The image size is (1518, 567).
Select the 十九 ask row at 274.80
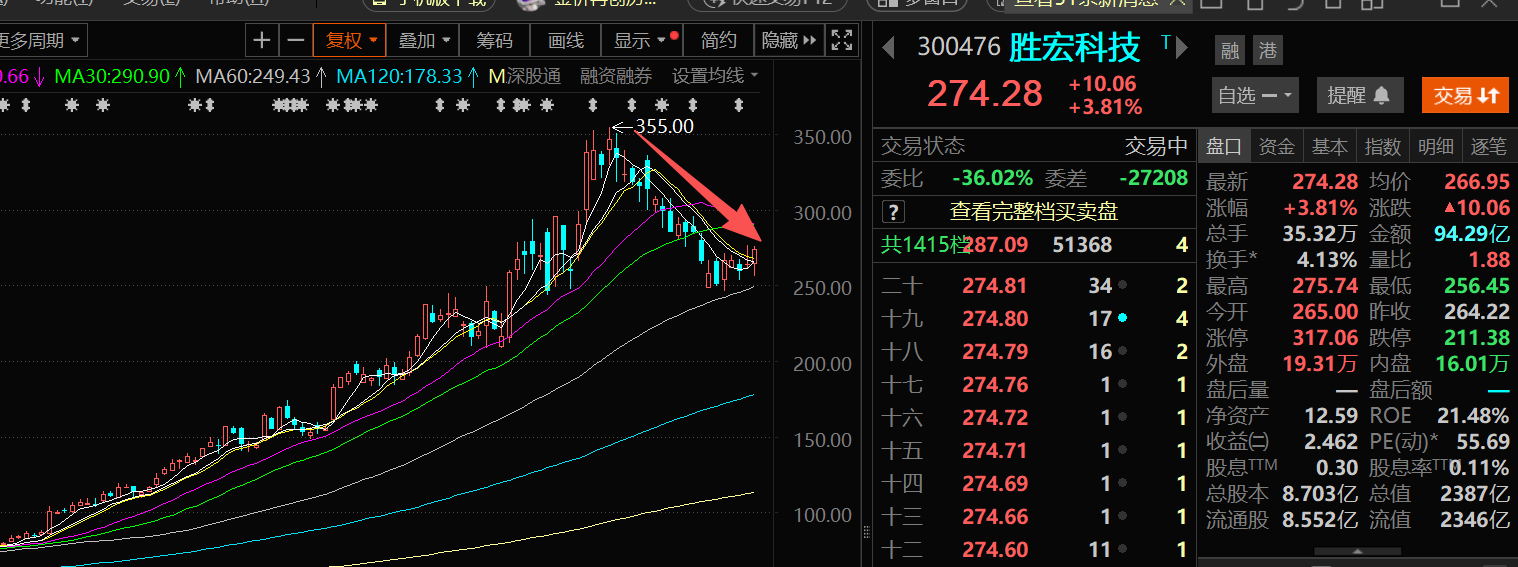1033,319
